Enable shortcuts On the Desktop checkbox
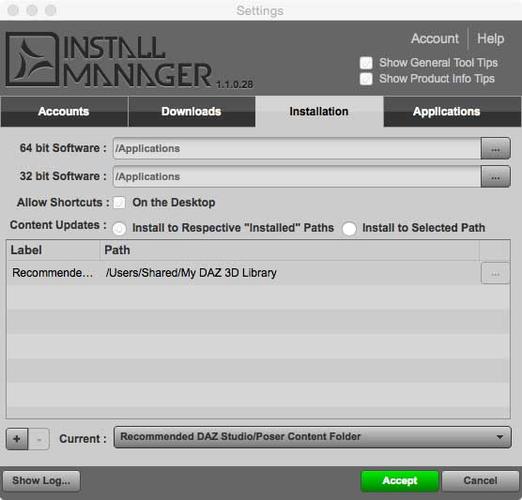This screenshot has width=522, height=500. tap(119, 202)
